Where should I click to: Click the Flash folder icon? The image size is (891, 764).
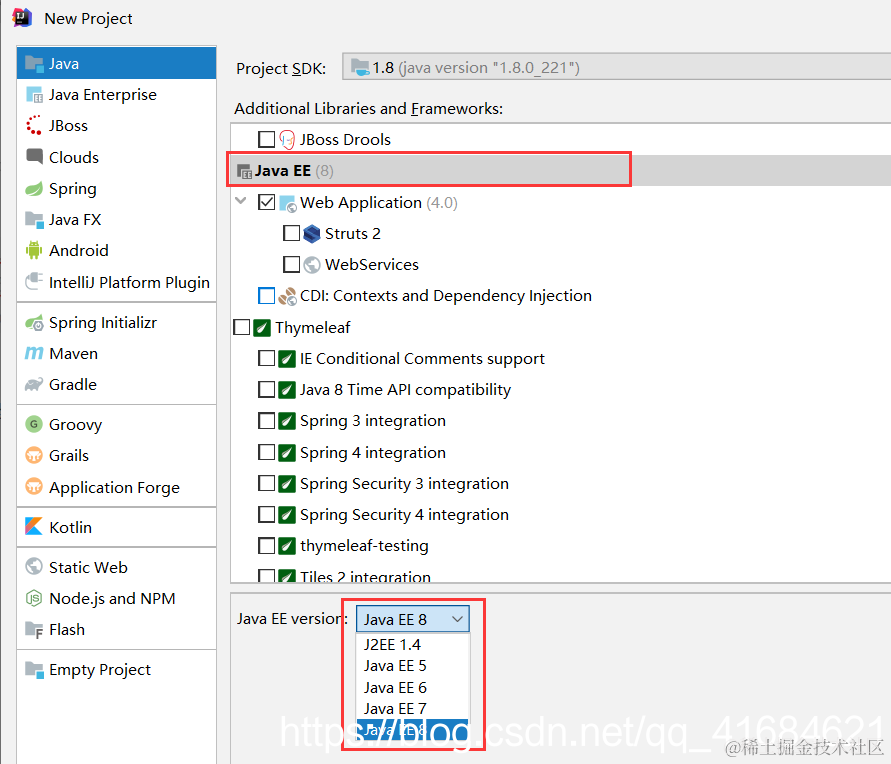[34, 630]
